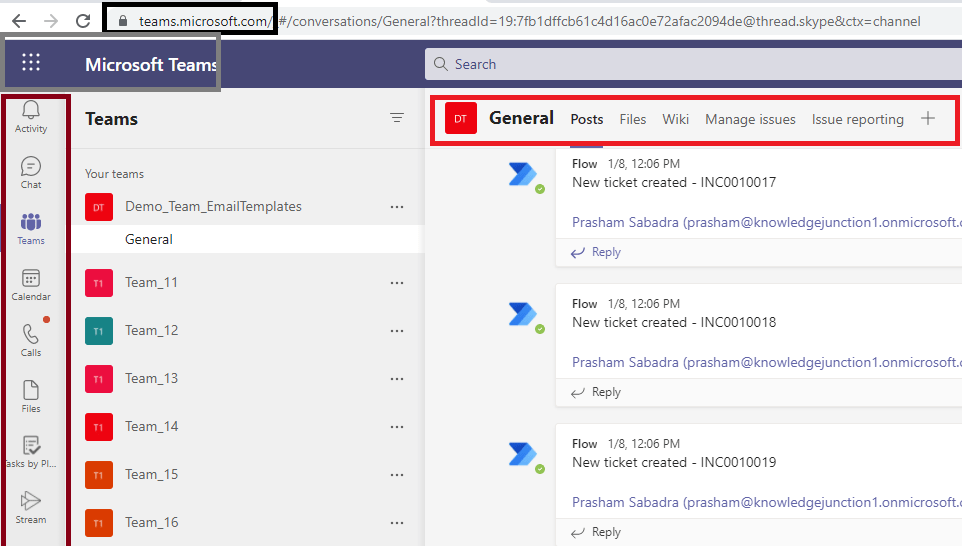Reply to the INC0010018 ticket post
This screenshot has width=962, height=546.
pos(596,392)
